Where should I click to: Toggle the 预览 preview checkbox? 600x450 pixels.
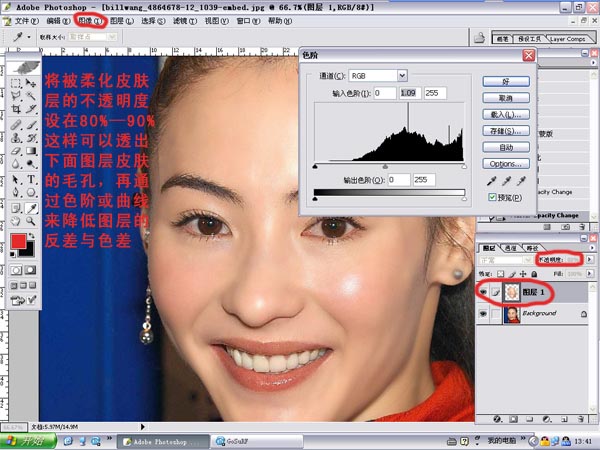click(x=491, y=198)
